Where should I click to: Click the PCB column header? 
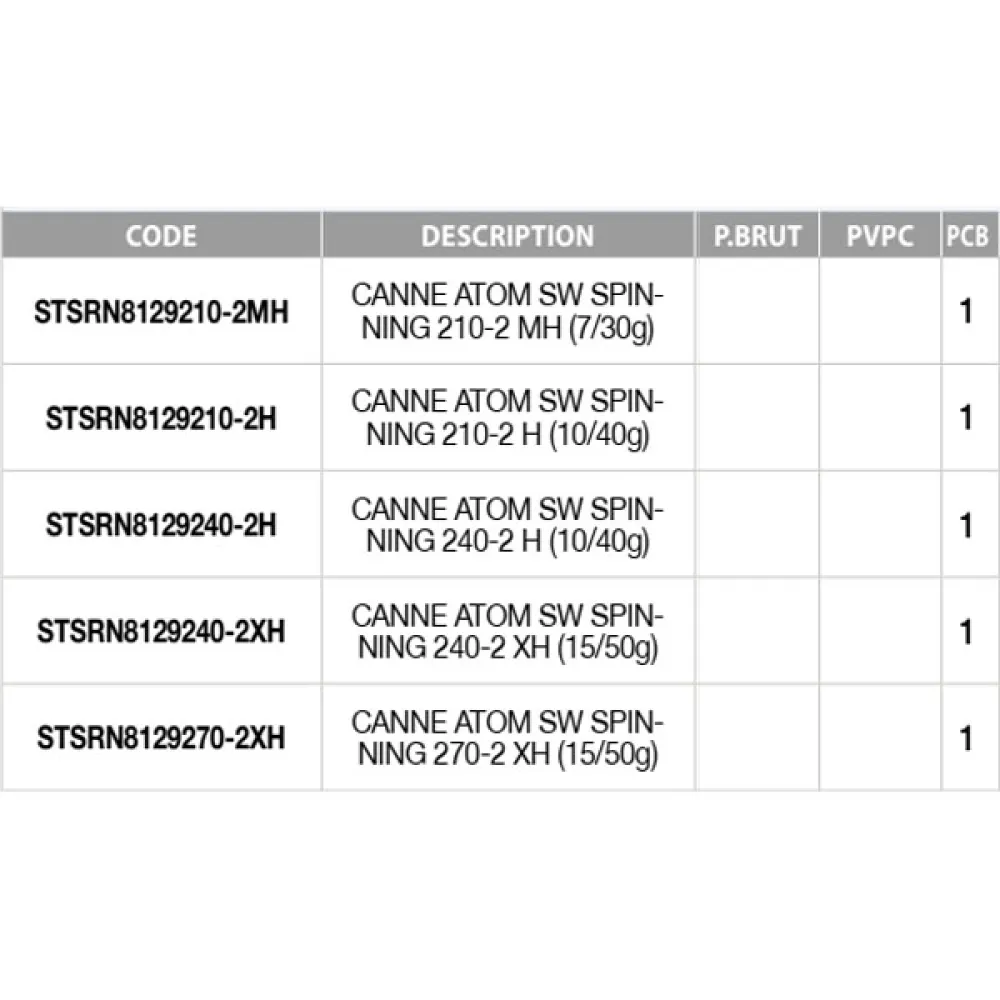[966, 236]
